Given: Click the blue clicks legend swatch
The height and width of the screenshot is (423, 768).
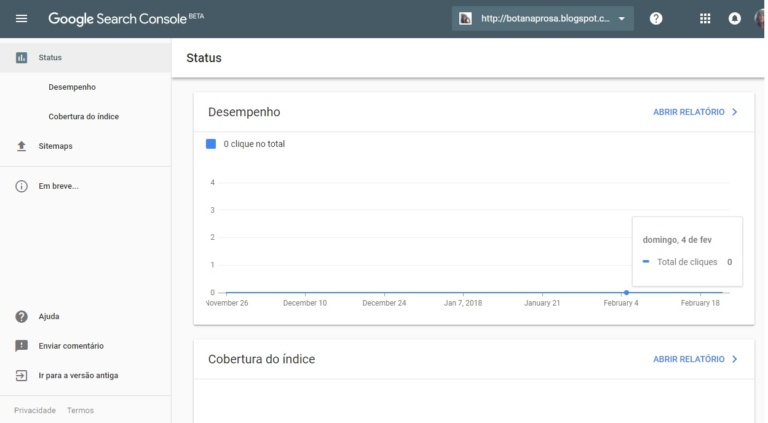Looking at the screenshot, I should 211,144.
